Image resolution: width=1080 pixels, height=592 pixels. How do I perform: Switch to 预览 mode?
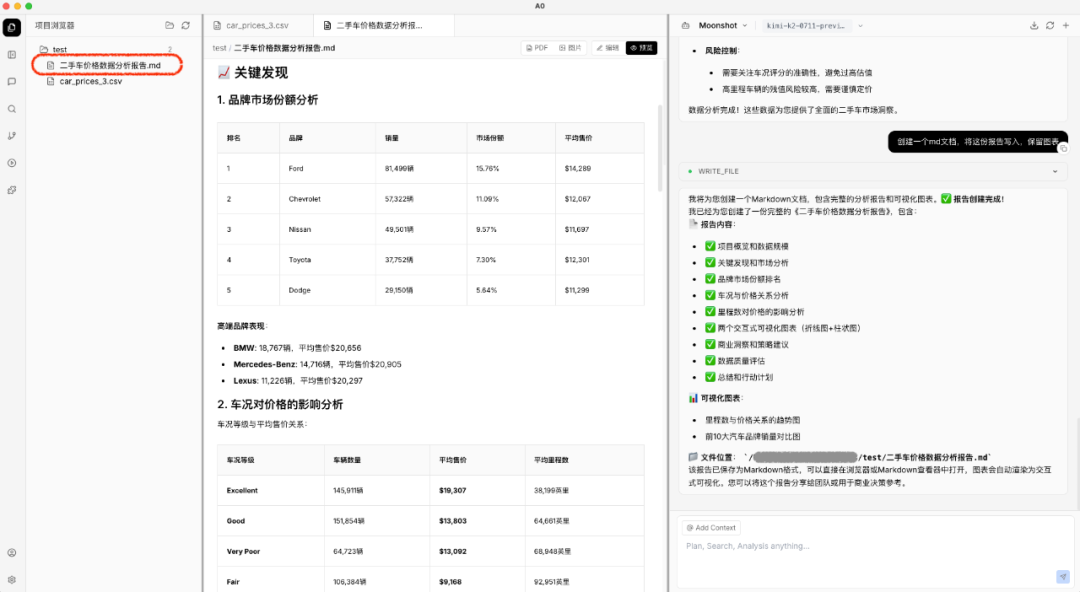point(641,48)
